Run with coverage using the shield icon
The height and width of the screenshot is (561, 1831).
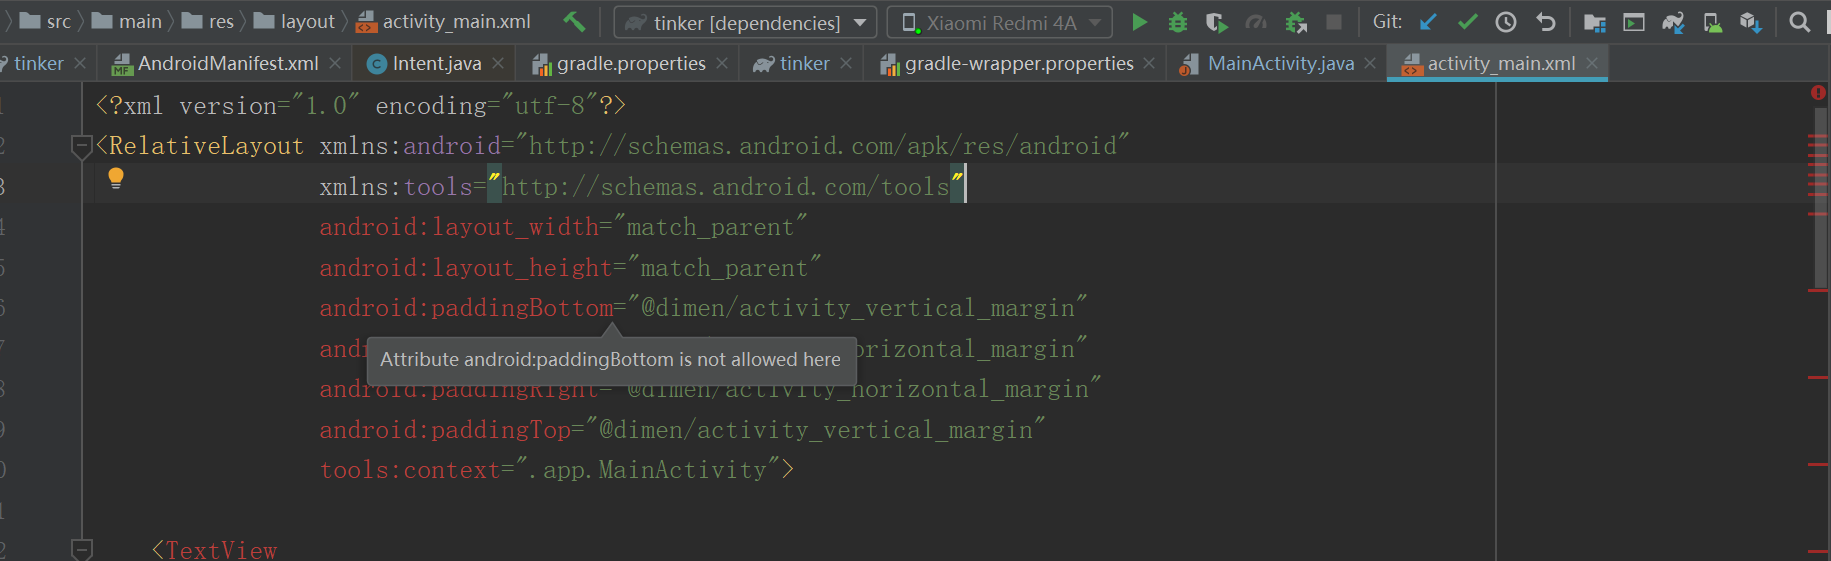tap(1216, 22)
